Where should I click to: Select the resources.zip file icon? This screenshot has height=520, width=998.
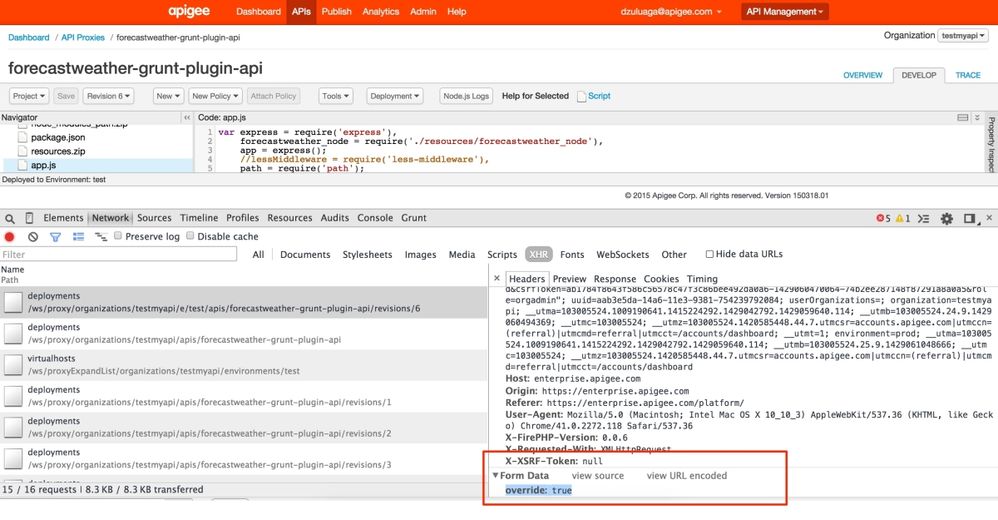click(x=23, y=151)
